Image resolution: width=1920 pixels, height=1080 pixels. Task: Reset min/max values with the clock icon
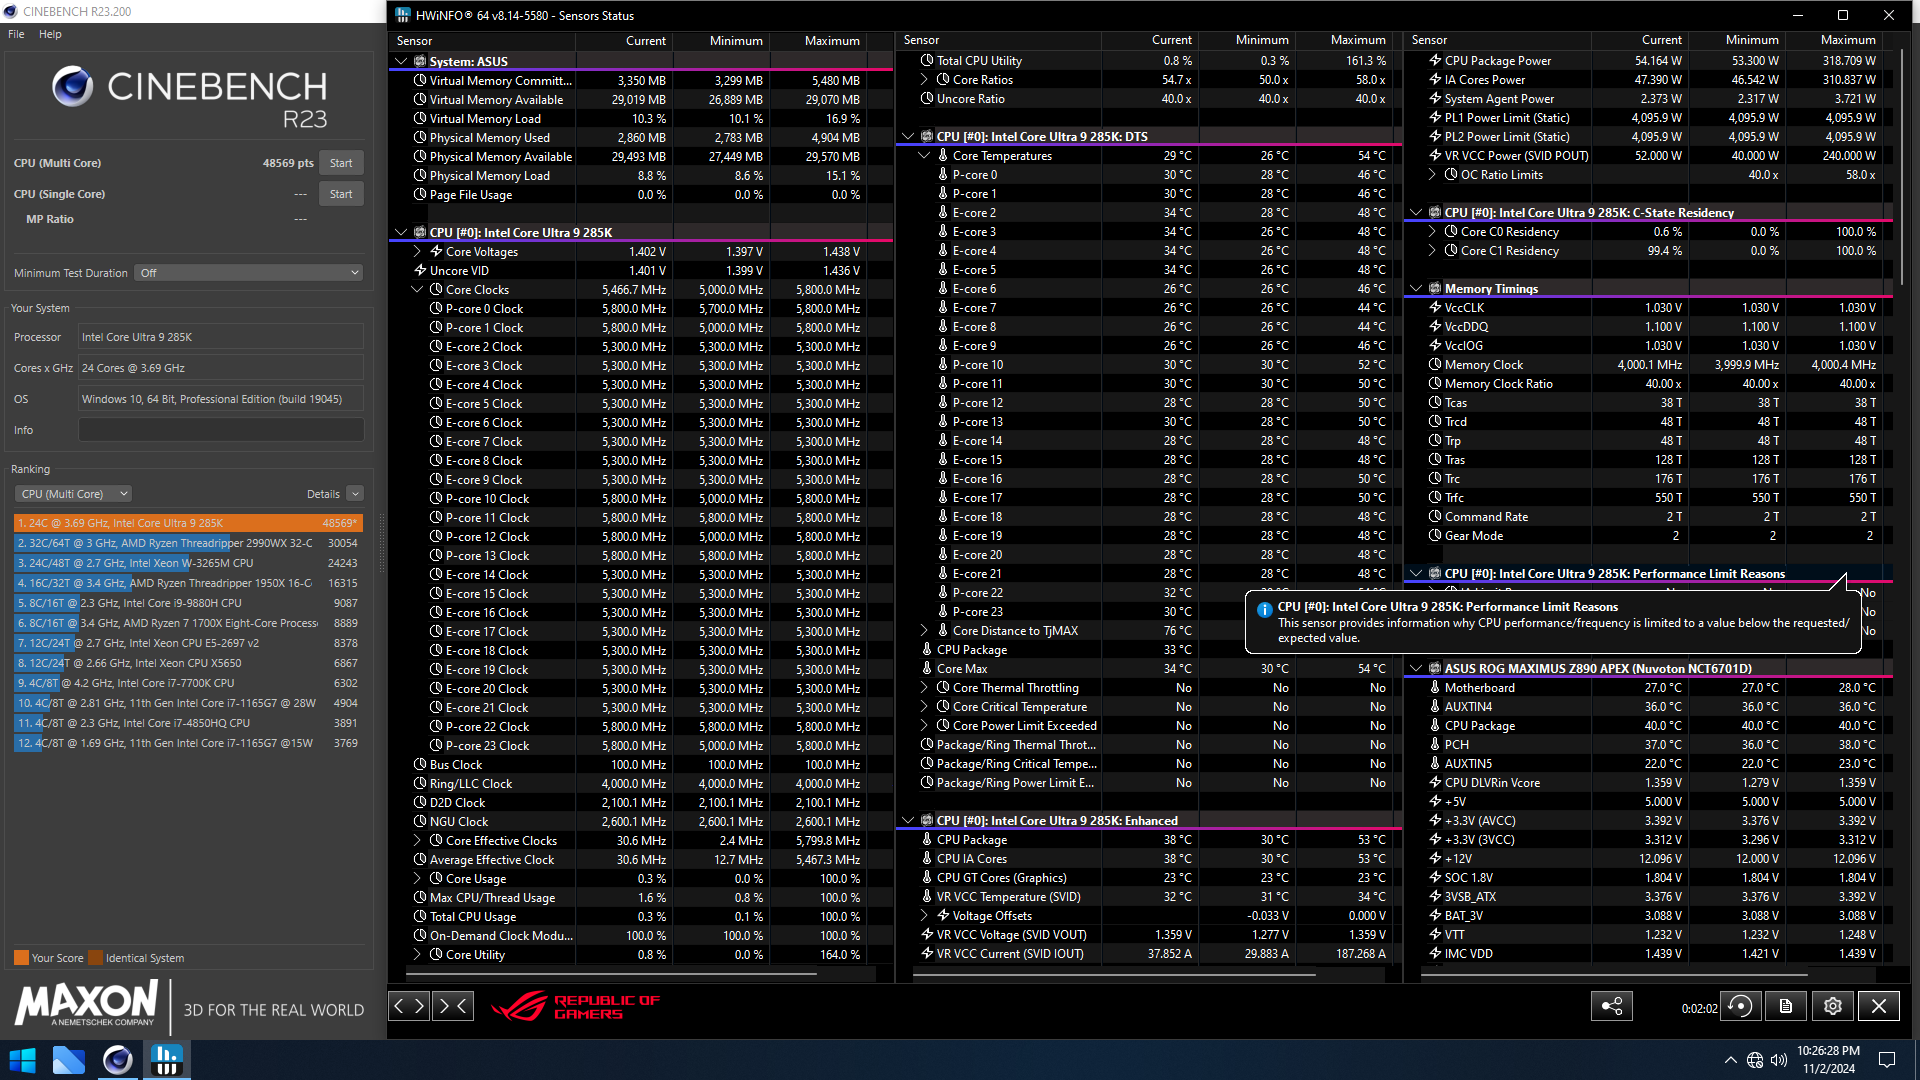pyautogui.click(x=1741, y=1006)
